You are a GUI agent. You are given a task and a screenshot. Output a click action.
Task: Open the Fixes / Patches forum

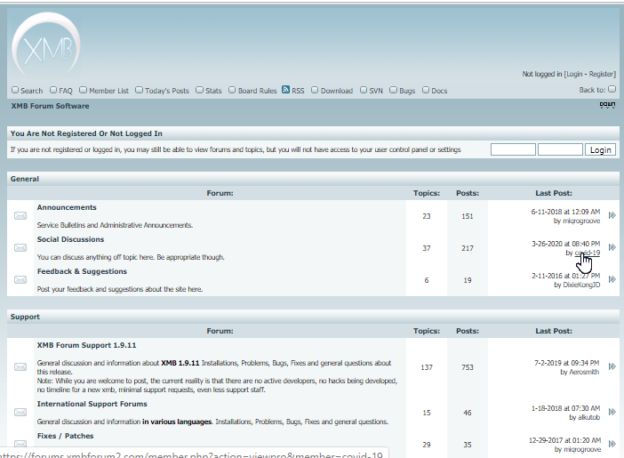coord(65,436)
